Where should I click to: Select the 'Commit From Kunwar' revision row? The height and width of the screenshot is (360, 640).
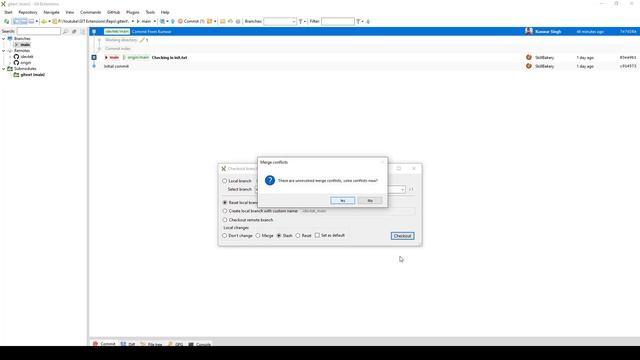[x=364, y=31]
